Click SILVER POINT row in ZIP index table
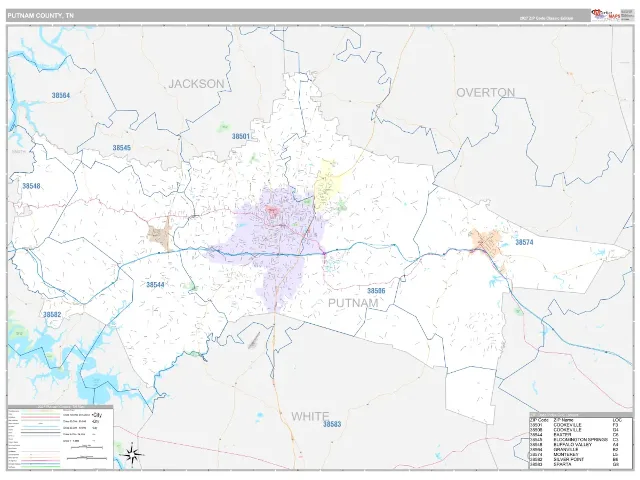This screenshot has height=480, width=640. [575, 460]
